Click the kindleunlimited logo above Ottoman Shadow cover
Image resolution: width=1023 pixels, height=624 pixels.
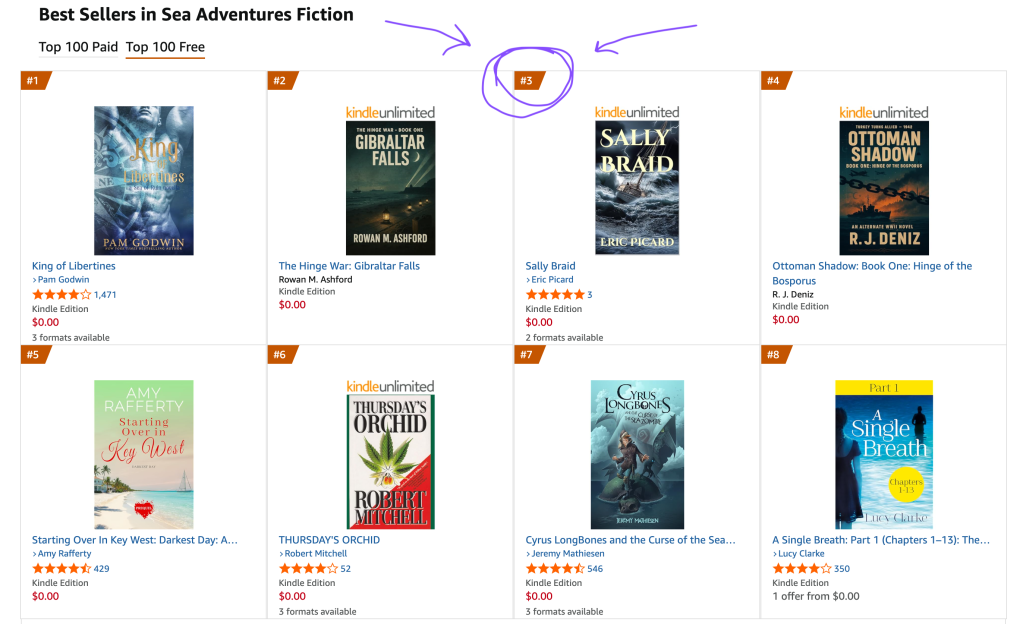point(884,112)
